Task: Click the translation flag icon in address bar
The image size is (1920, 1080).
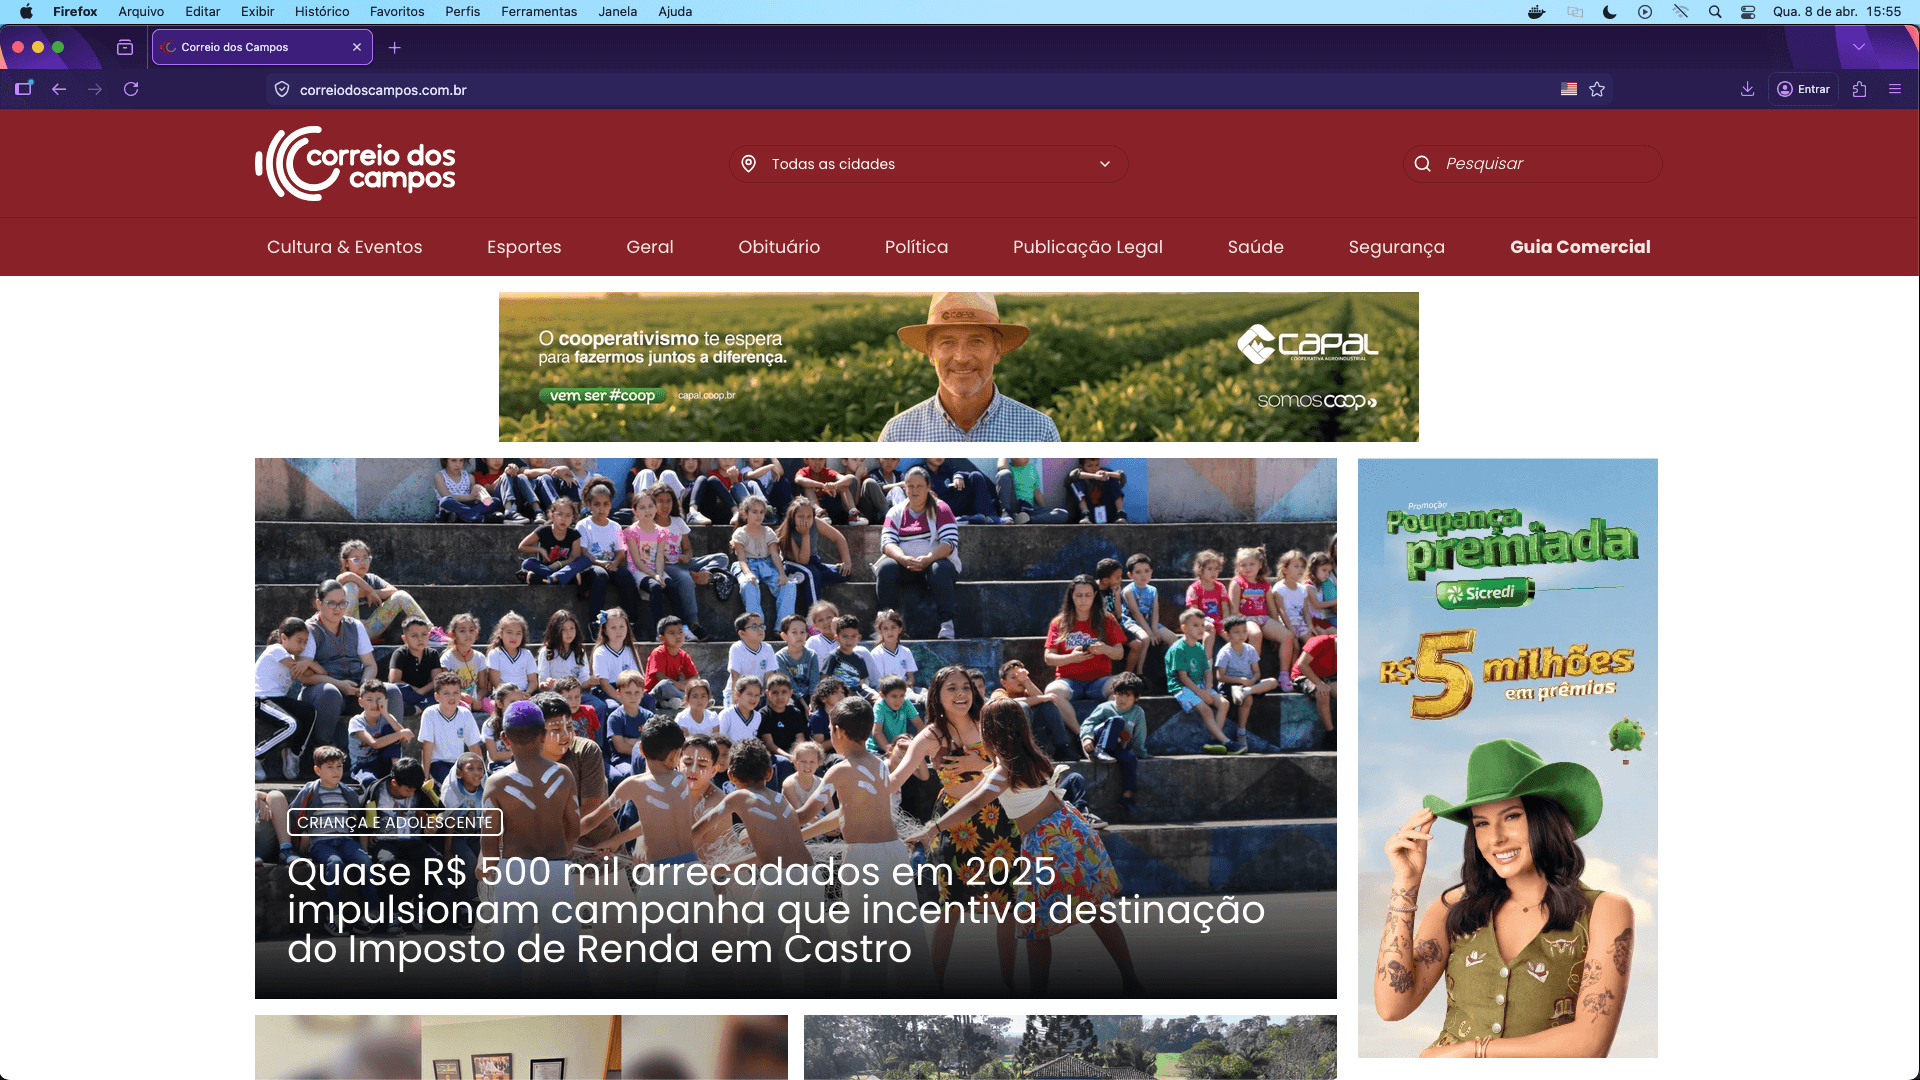Action: coord(1569,90)
